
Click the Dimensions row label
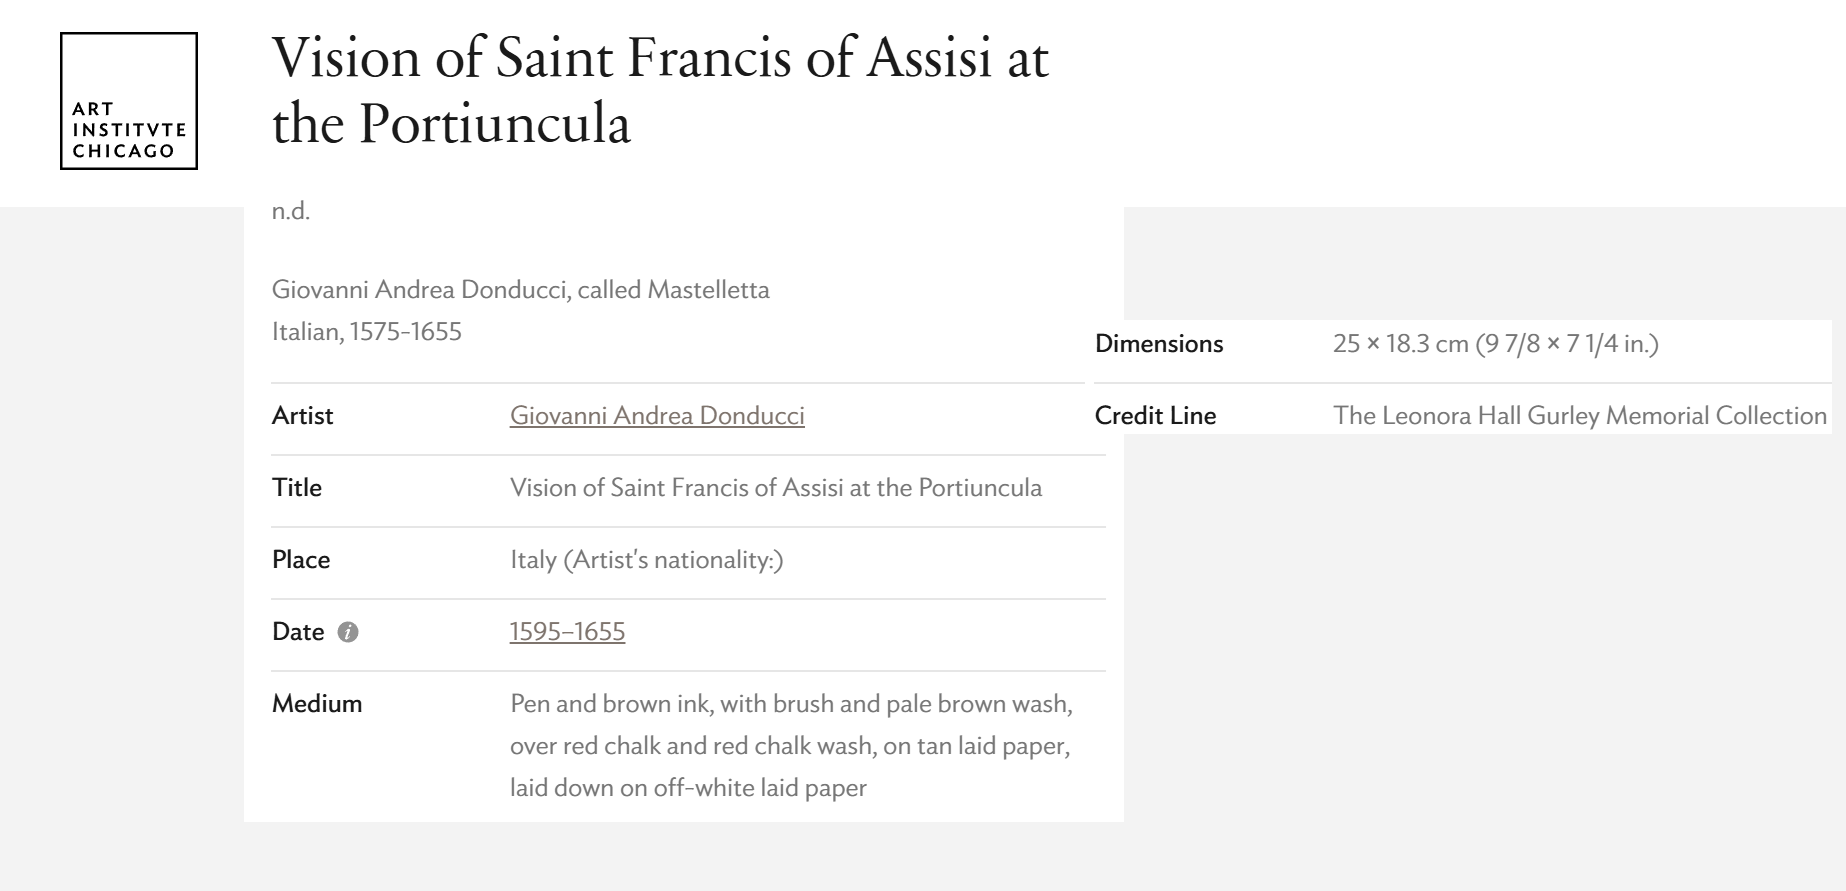[x=1159, y=344]
